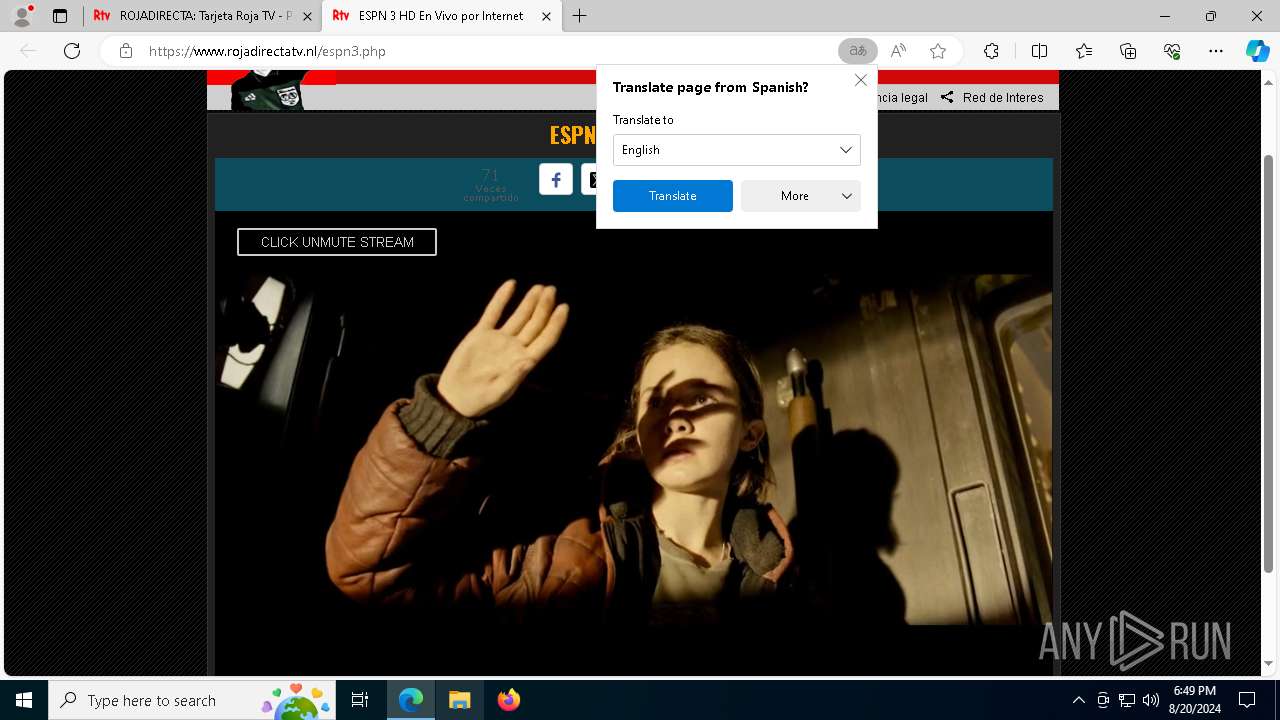
Task: Click CLICK UNMUTE STREAM button
Action: click(337, 242)
